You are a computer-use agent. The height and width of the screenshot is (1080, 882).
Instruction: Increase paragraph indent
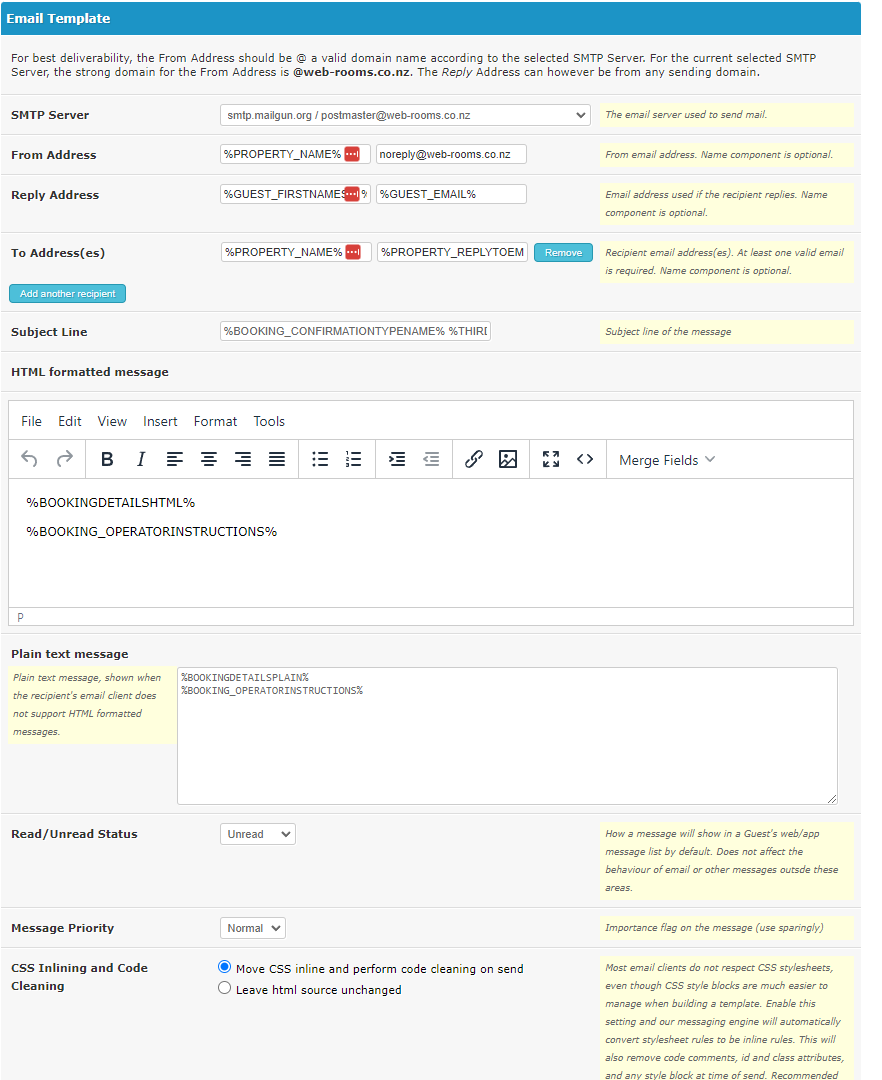tap(397, 459)
